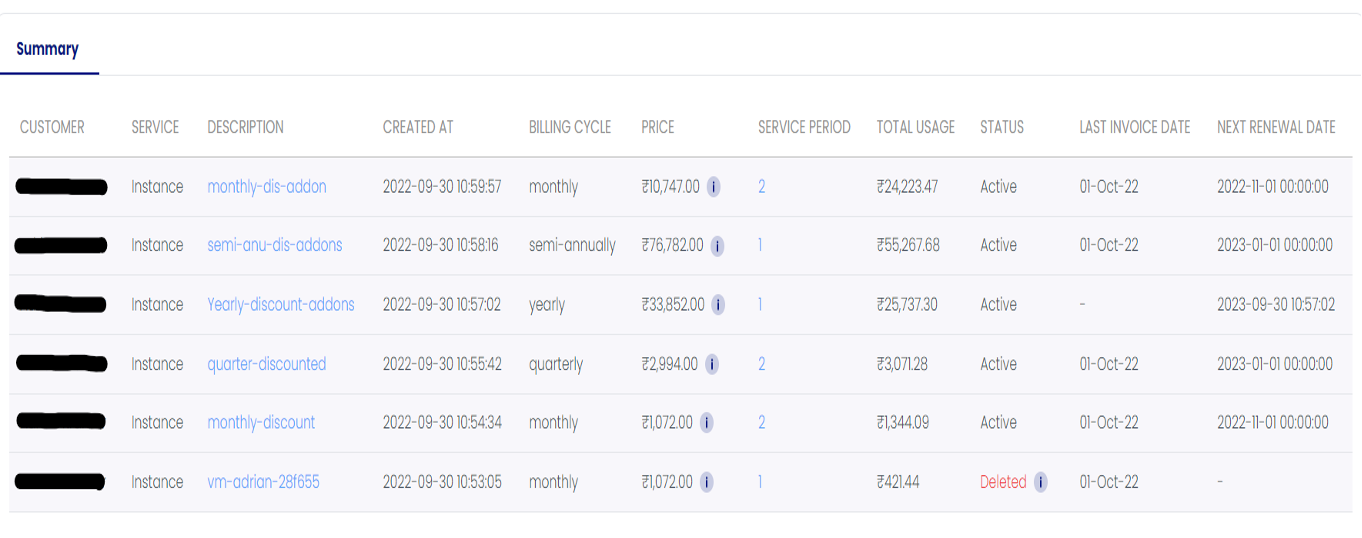Click the Billing Cycle column header

[x=570, y=127]
